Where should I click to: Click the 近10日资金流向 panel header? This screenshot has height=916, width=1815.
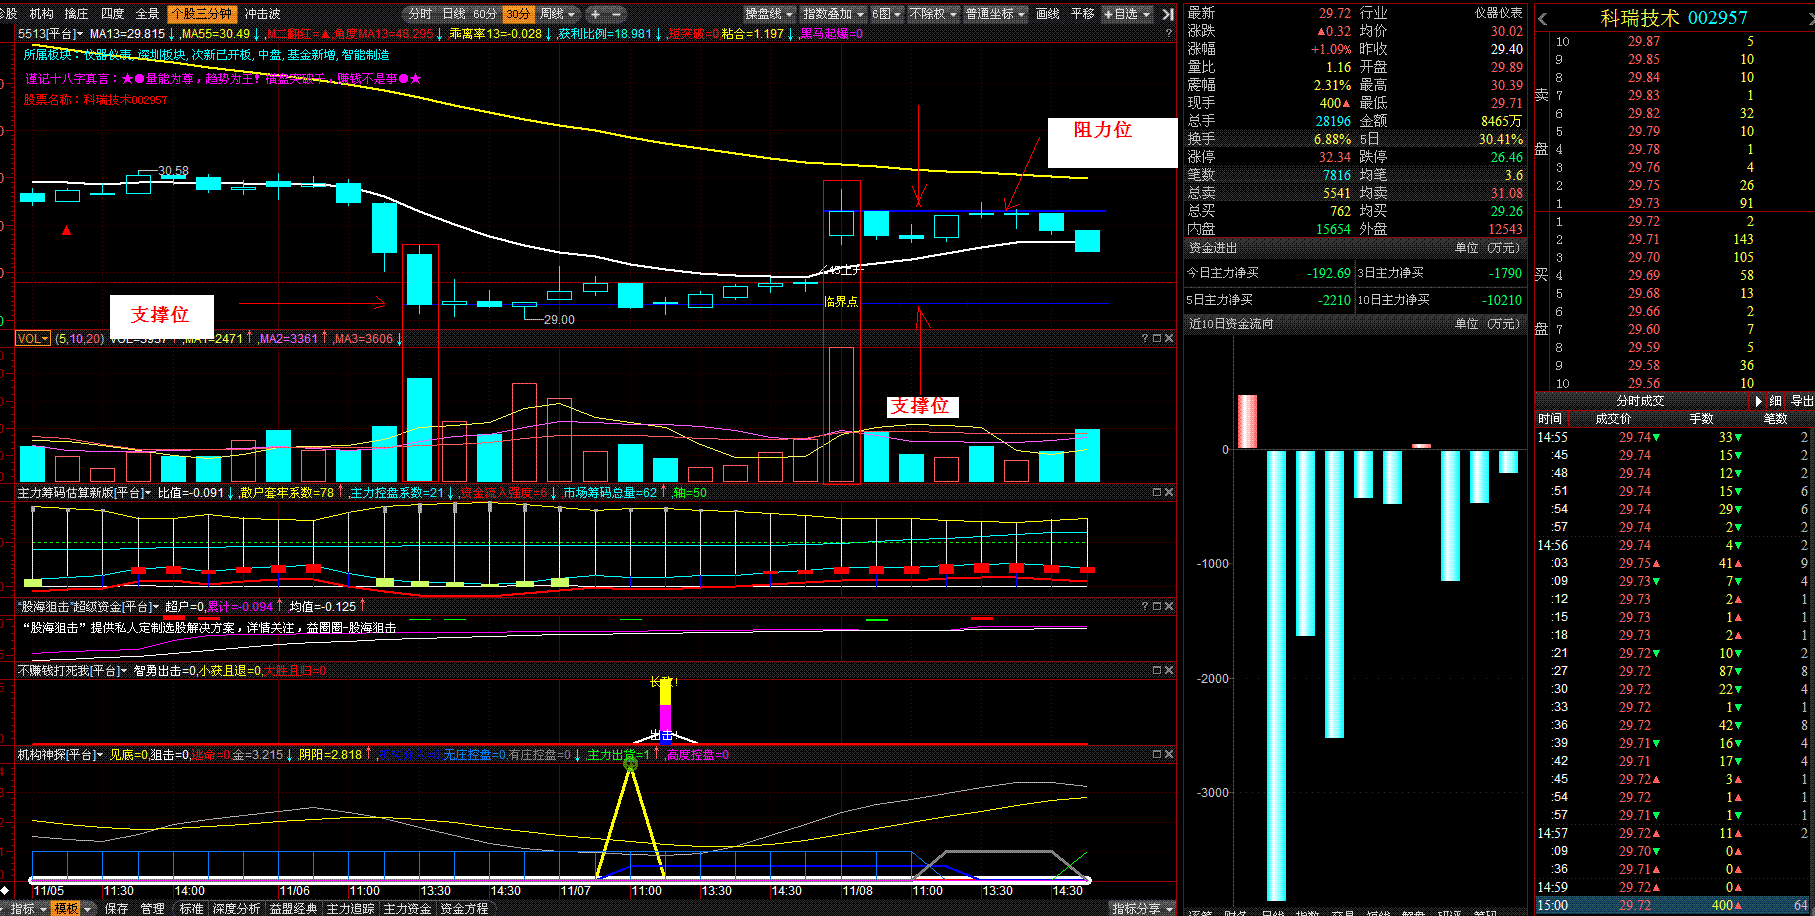pos(1356,324)
